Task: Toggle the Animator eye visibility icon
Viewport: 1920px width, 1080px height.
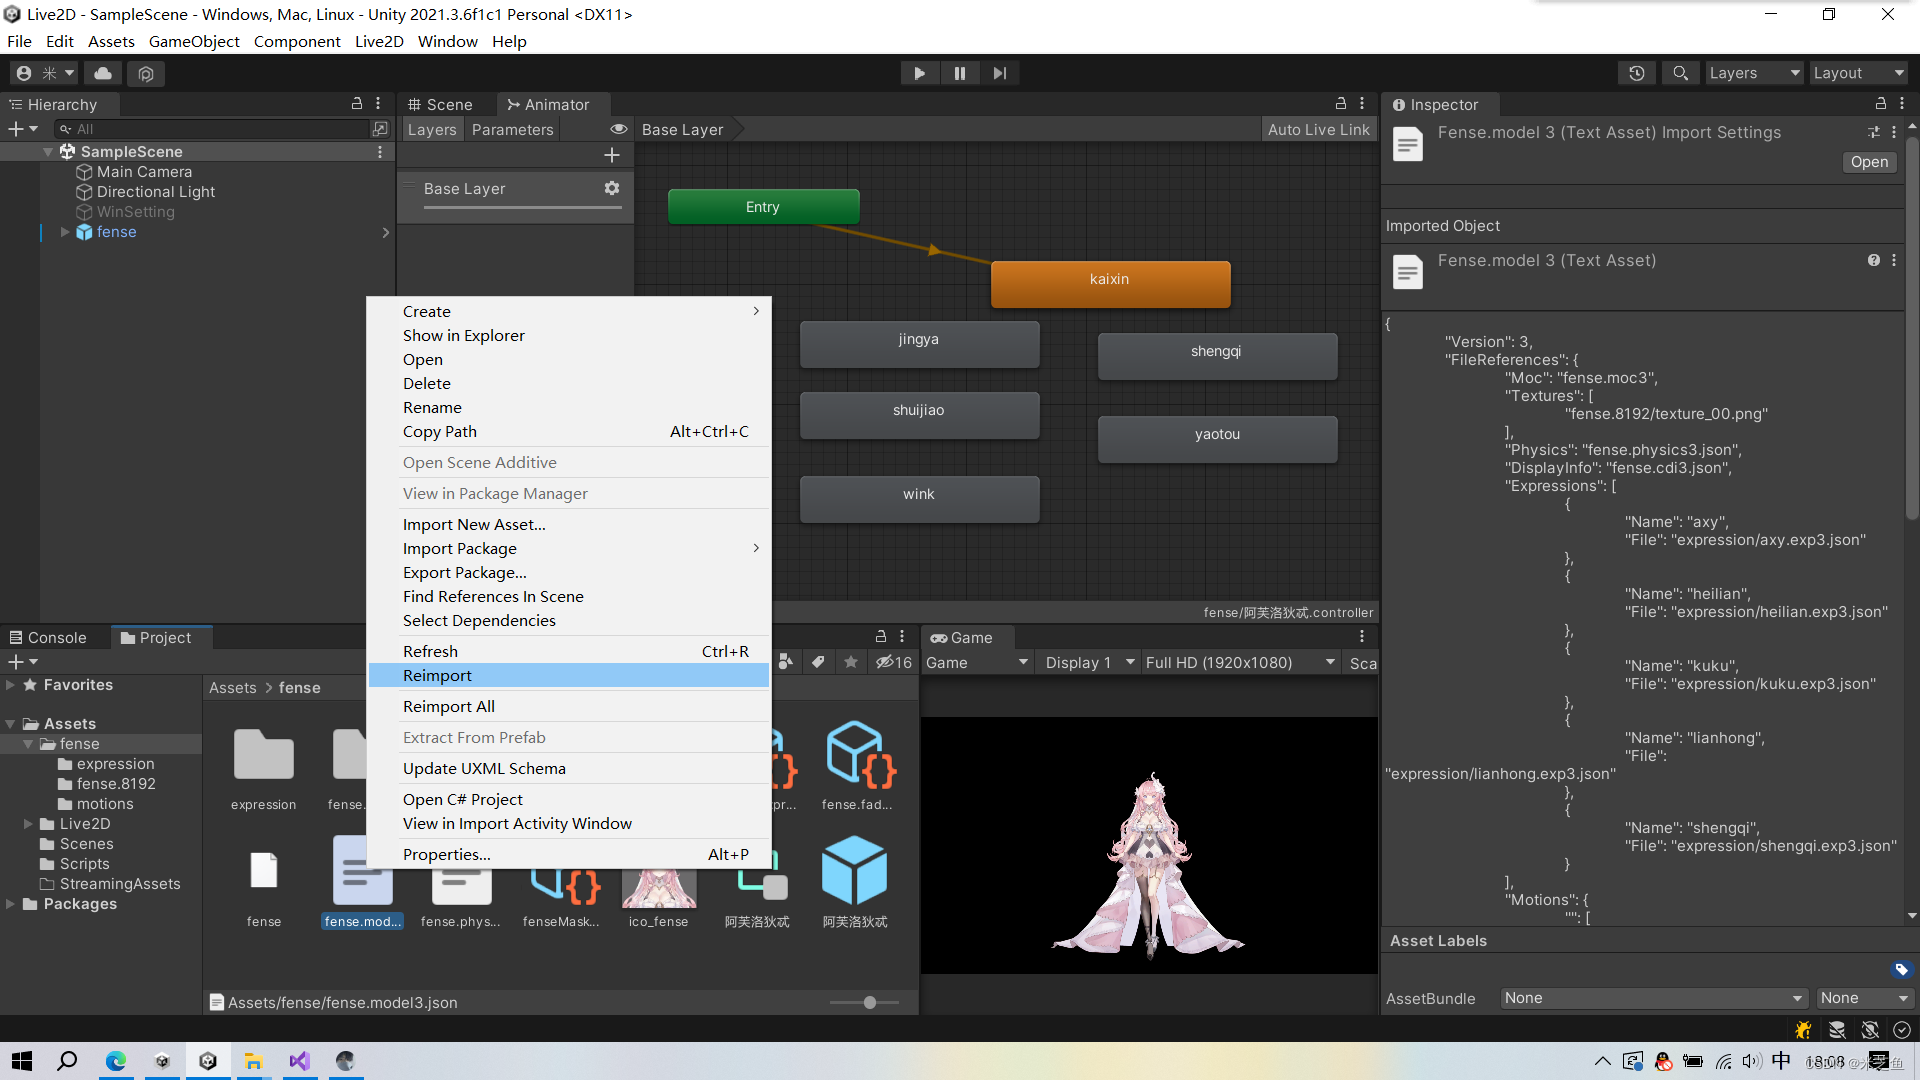Action: pos(619,130)
